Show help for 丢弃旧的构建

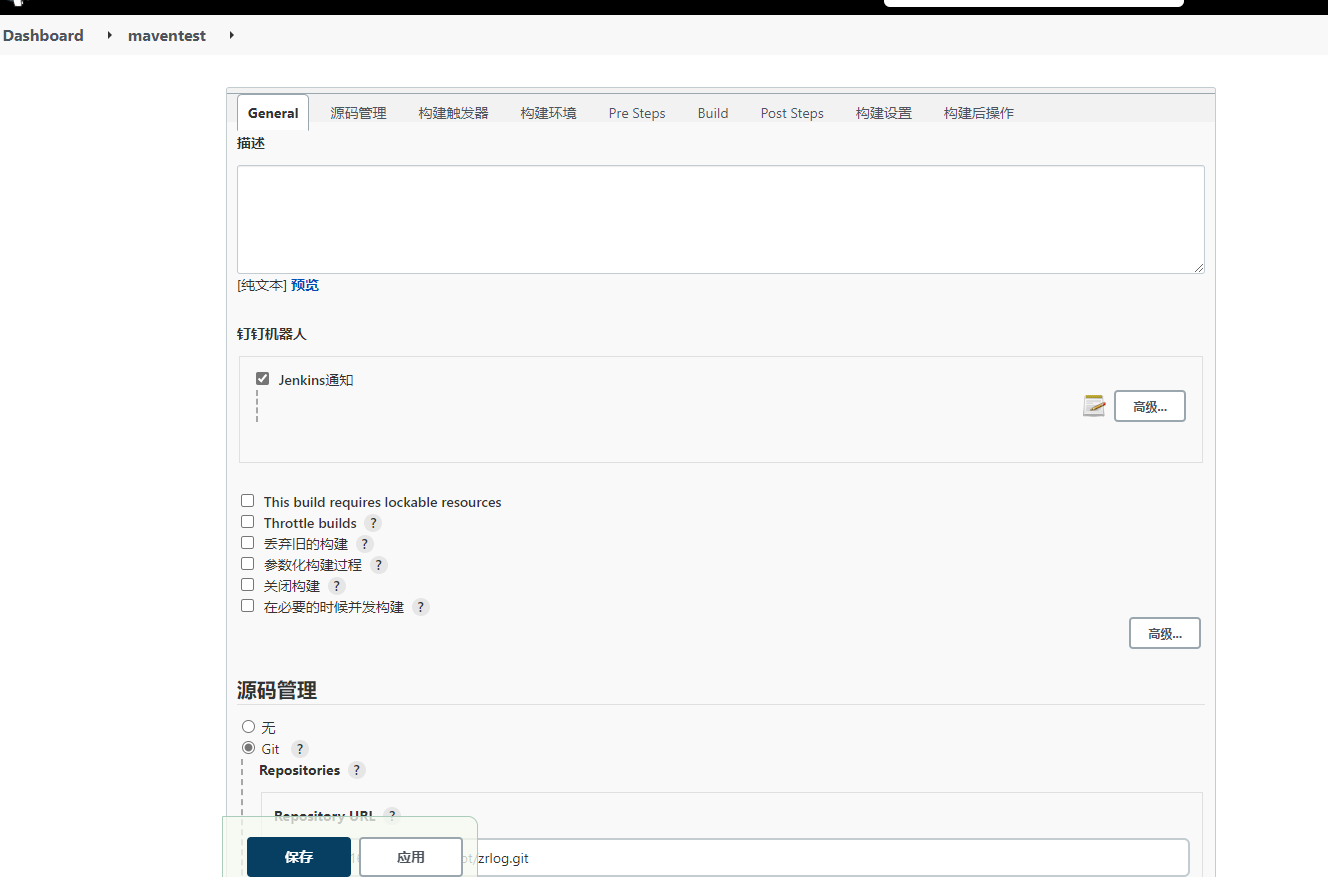coord(364,544)
